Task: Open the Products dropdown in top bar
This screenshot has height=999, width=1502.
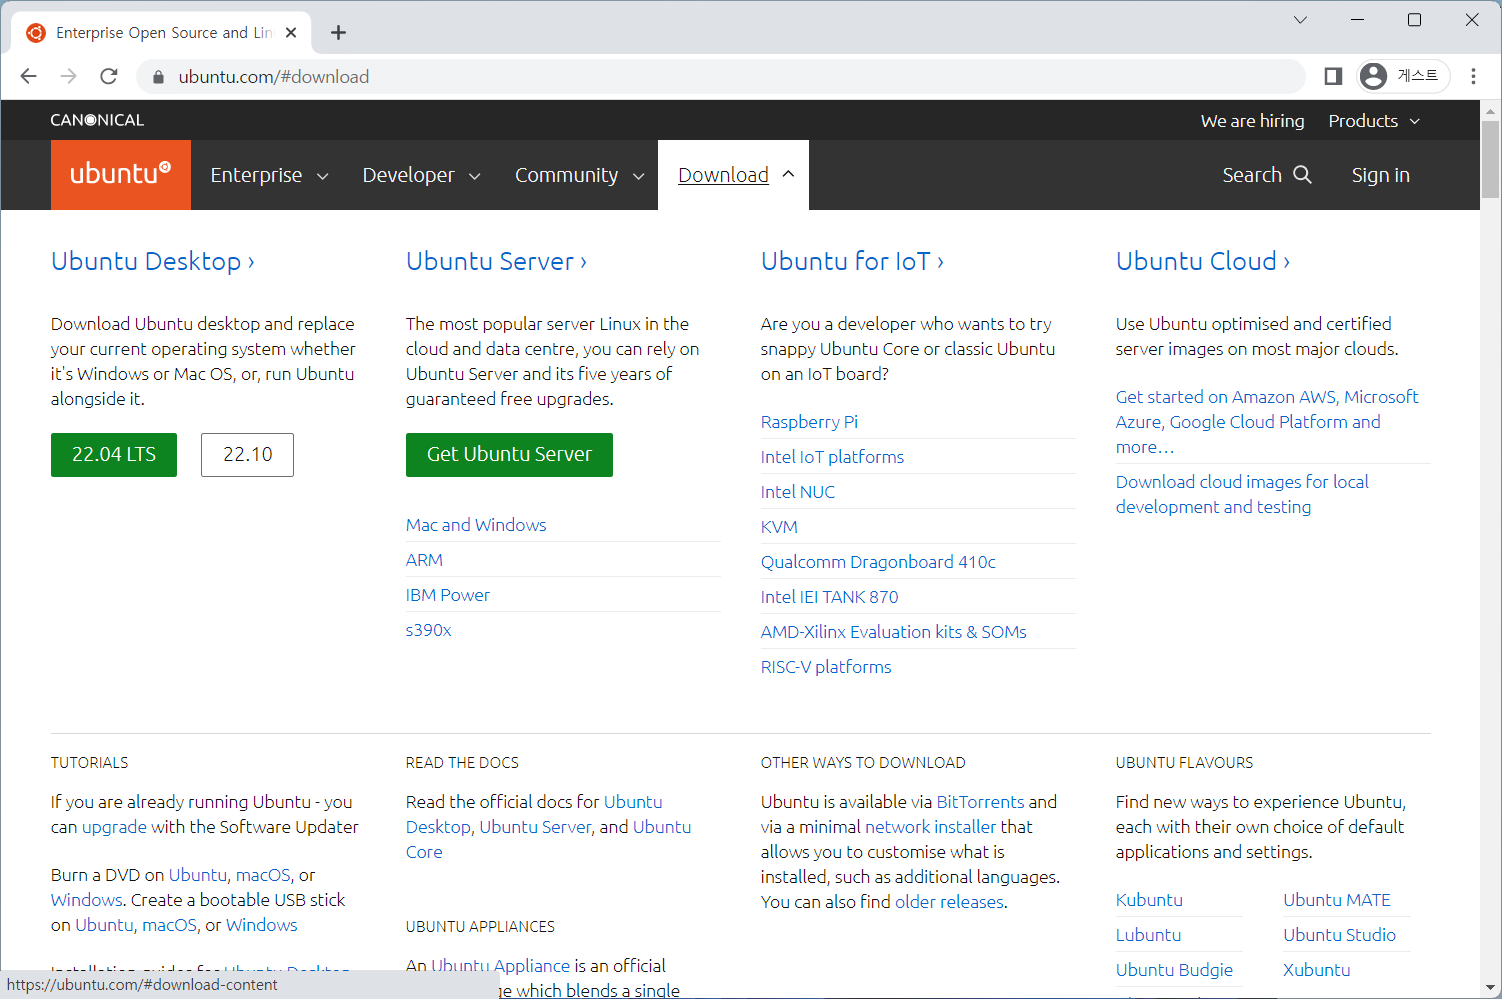Action: pyautogui.click(x=1373, y=121)
